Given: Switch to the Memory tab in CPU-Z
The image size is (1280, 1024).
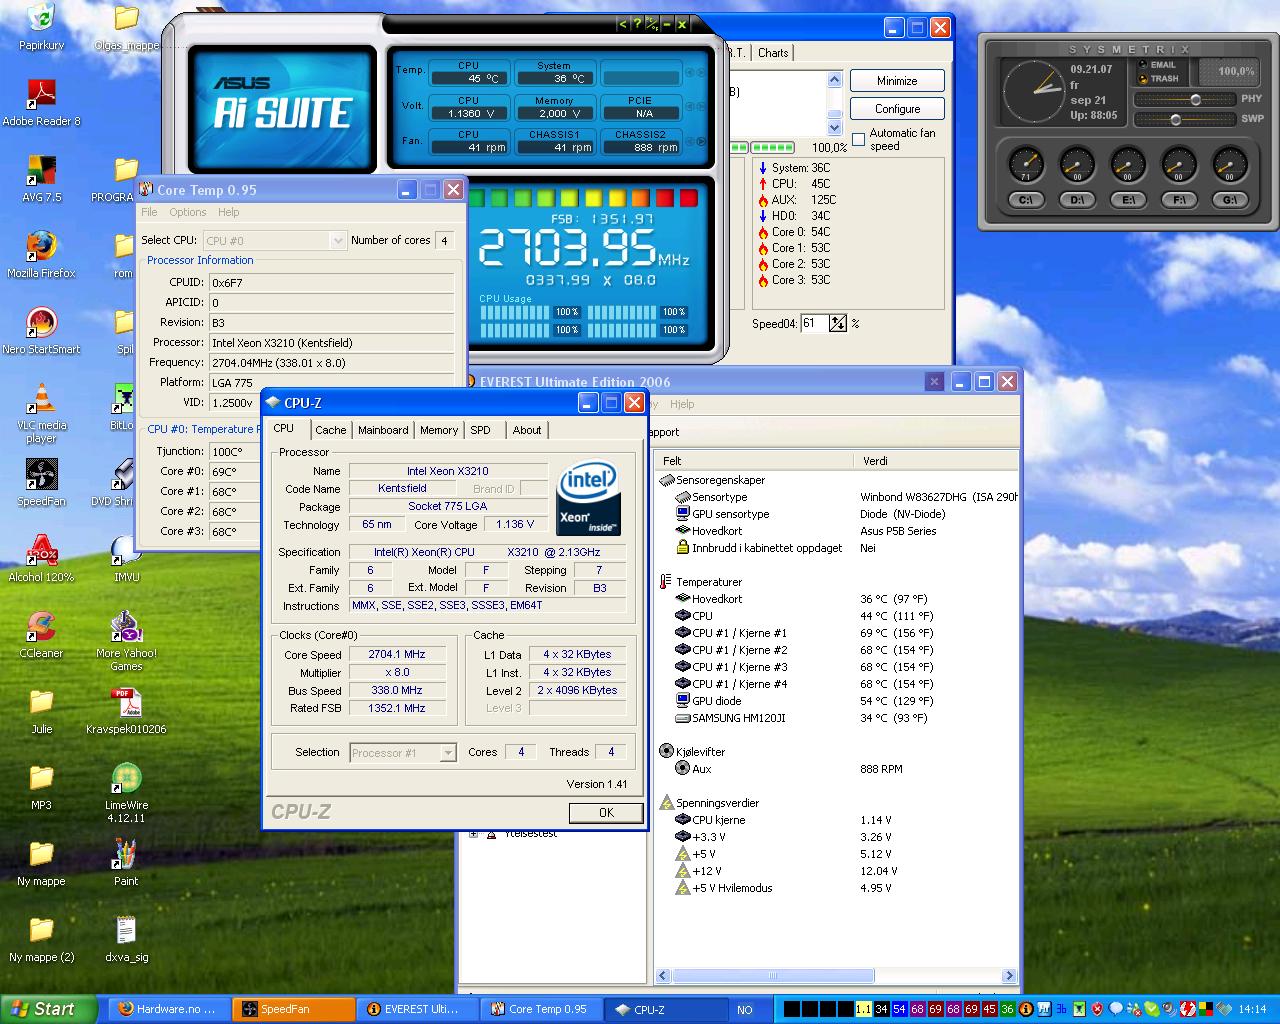Looking at the screenshot, I should [x=439, y=430].
